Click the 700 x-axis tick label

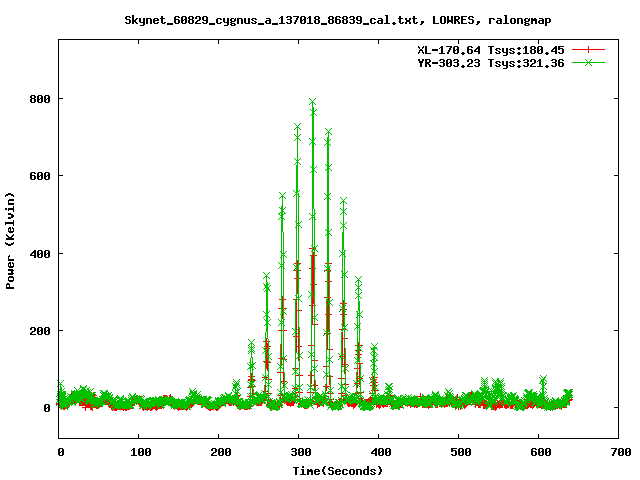click(621, 452)
